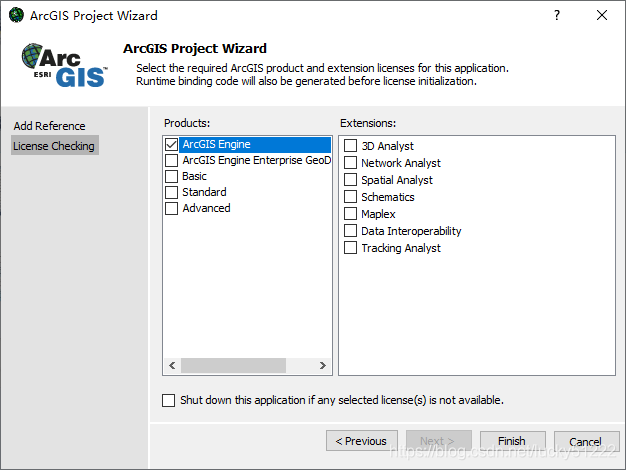Toggle the Spatial Analyst extension checkbox
This screenshot has height=470, width=626.
351,179
